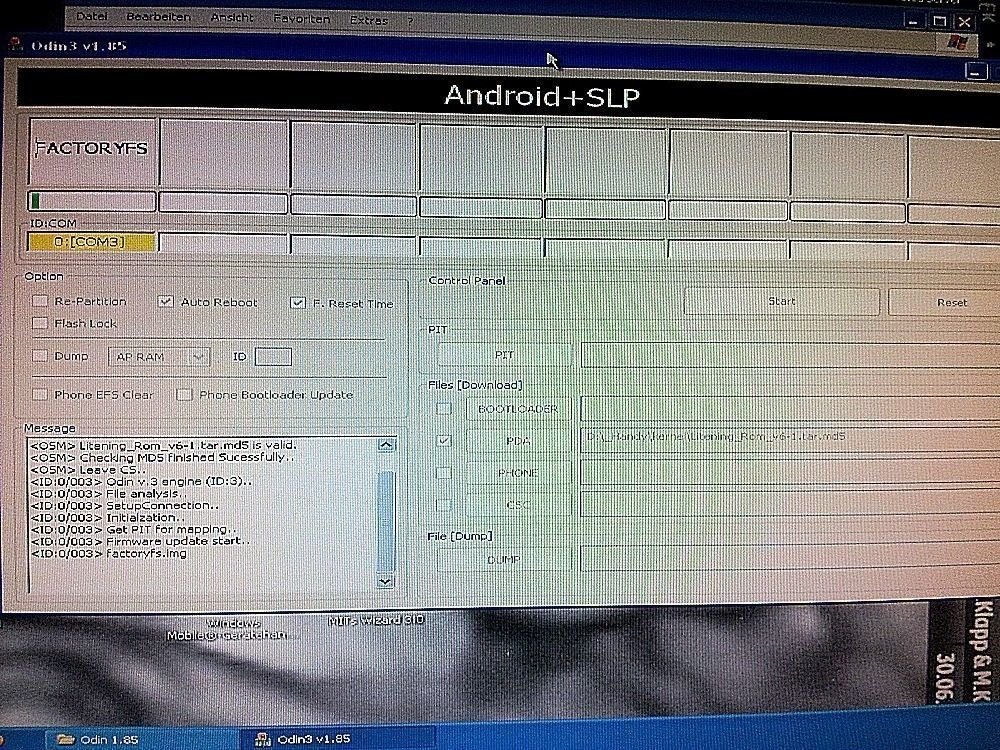Uncheck the checkbox beside PDA file
Image resolution: width=1000 pixels, height=750 pixels.
(444, 441)
